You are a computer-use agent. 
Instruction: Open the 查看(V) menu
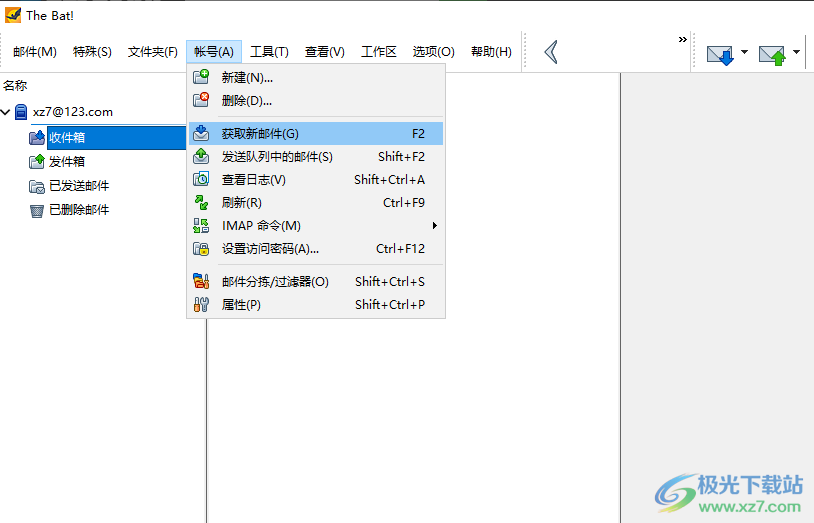324,52
